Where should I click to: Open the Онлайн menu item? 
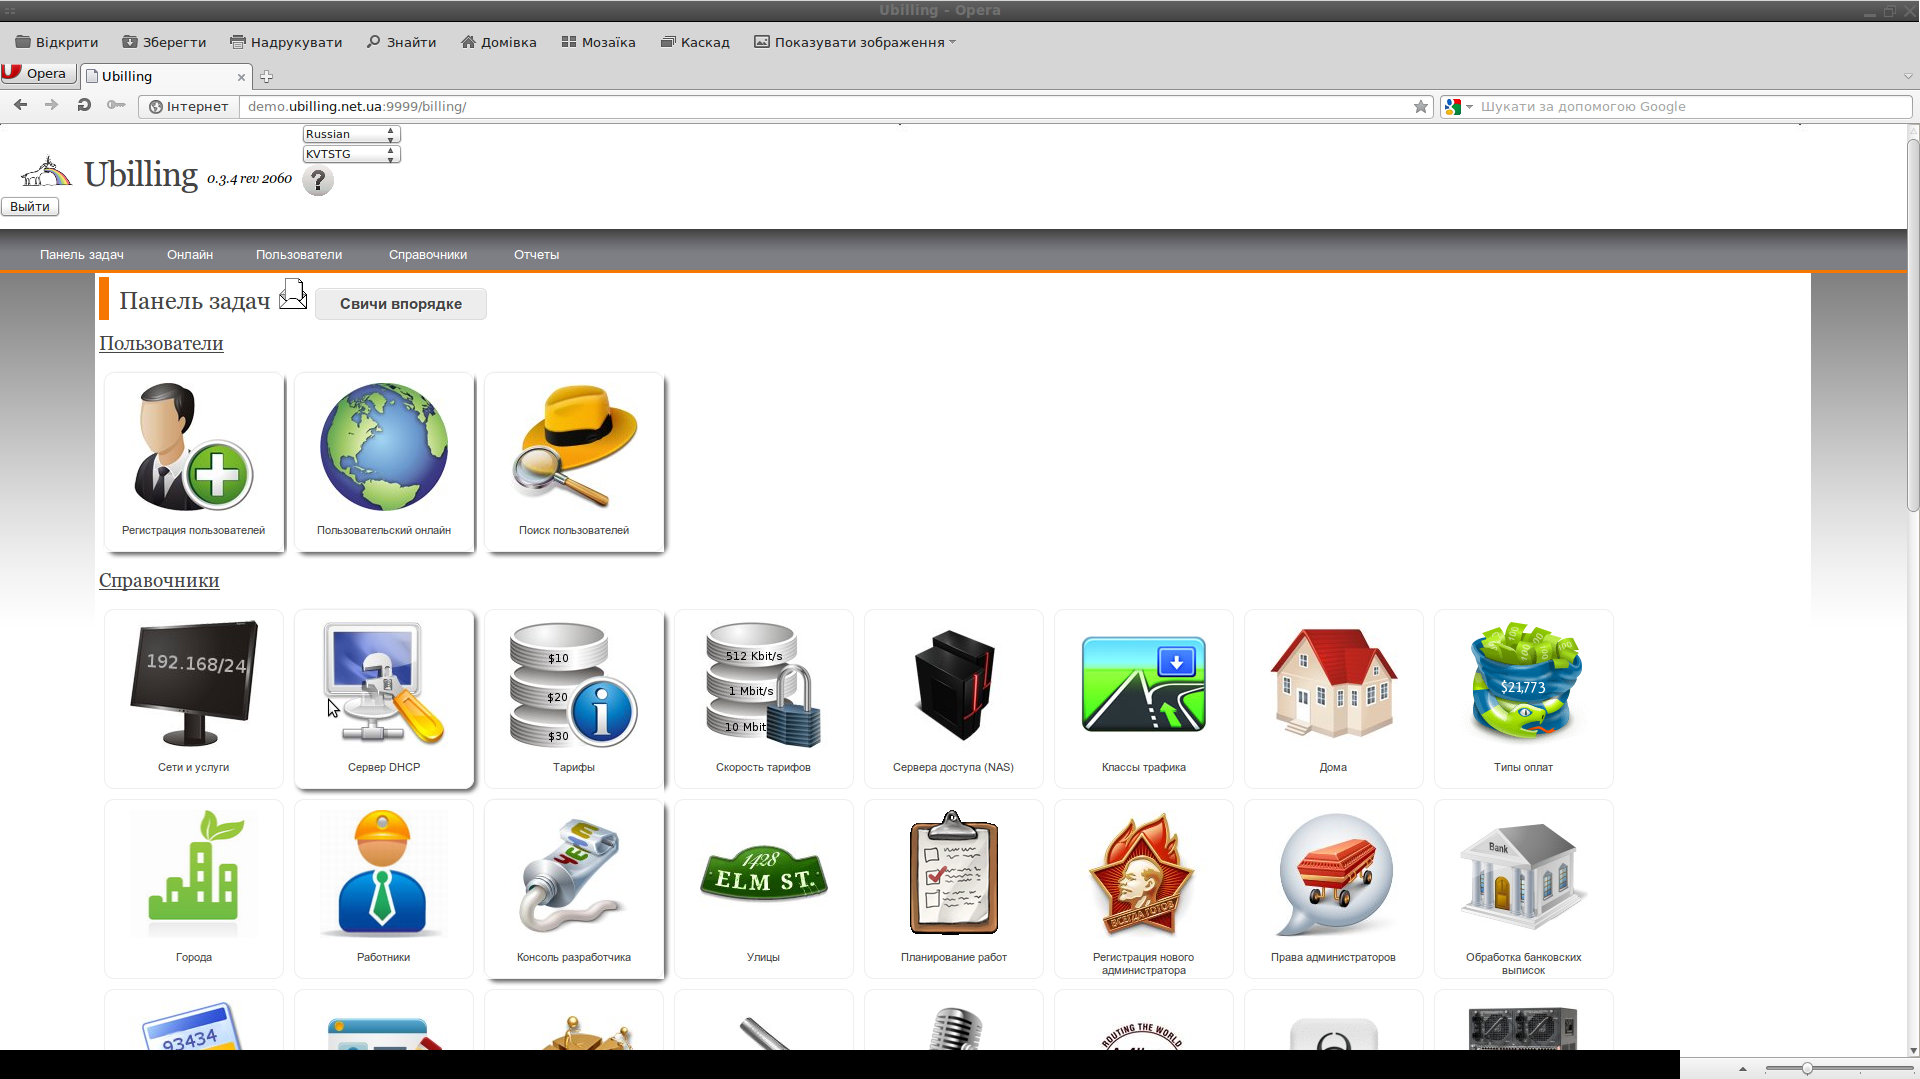(x=190, y=255)
